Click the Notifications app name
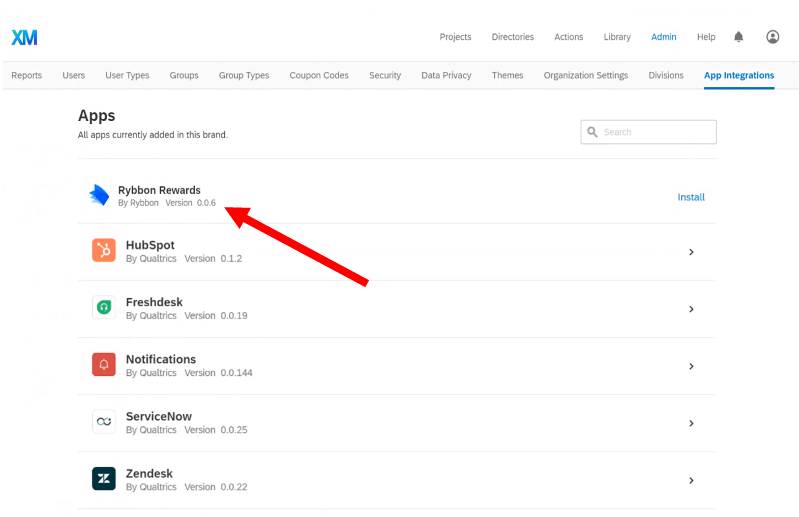799x517 pixels. pyautogui.click(x=161, y=359)
